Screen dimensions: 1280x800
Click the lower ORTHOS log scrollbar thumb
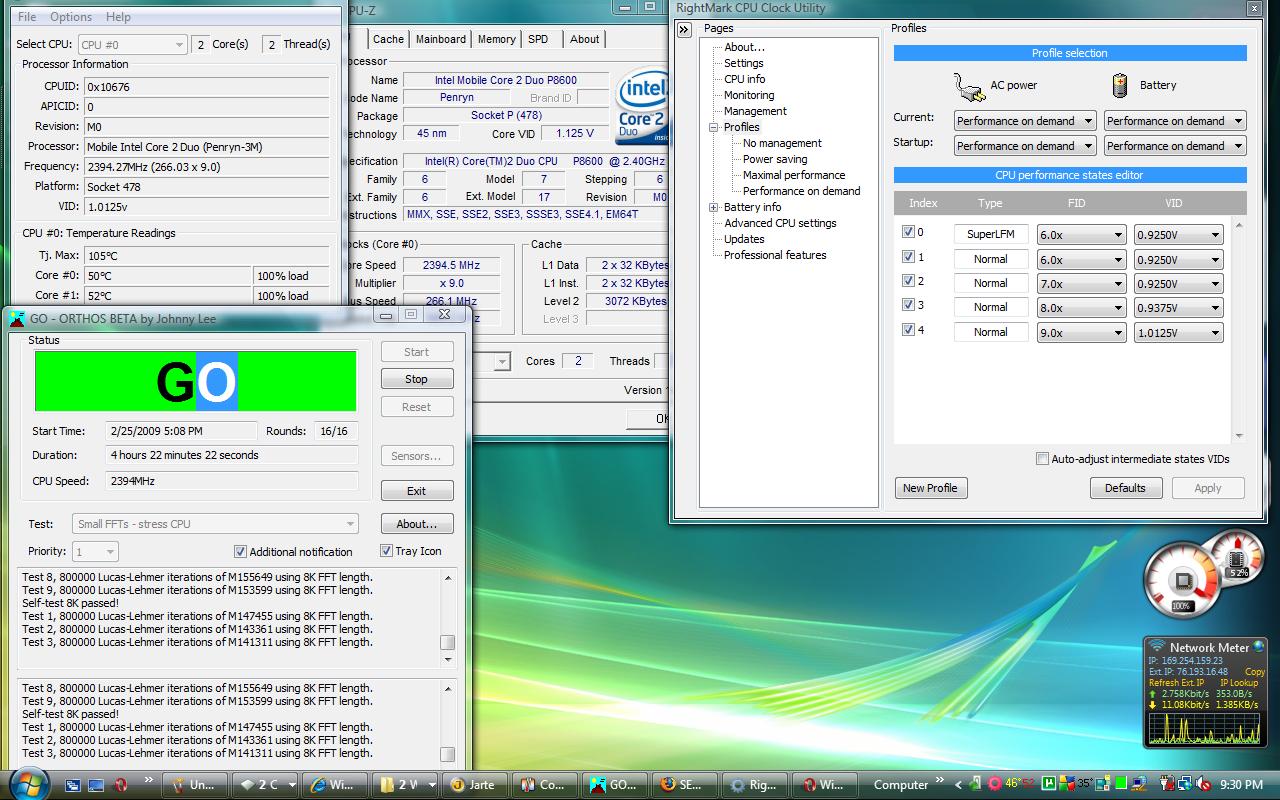448,754
